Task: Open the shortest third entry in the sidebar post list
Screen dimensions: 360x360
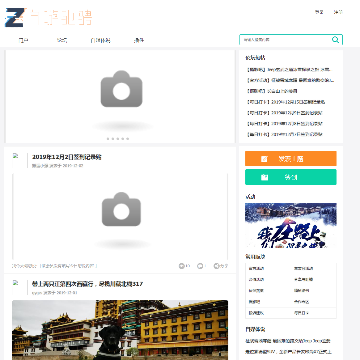Action: pos(272,91)
